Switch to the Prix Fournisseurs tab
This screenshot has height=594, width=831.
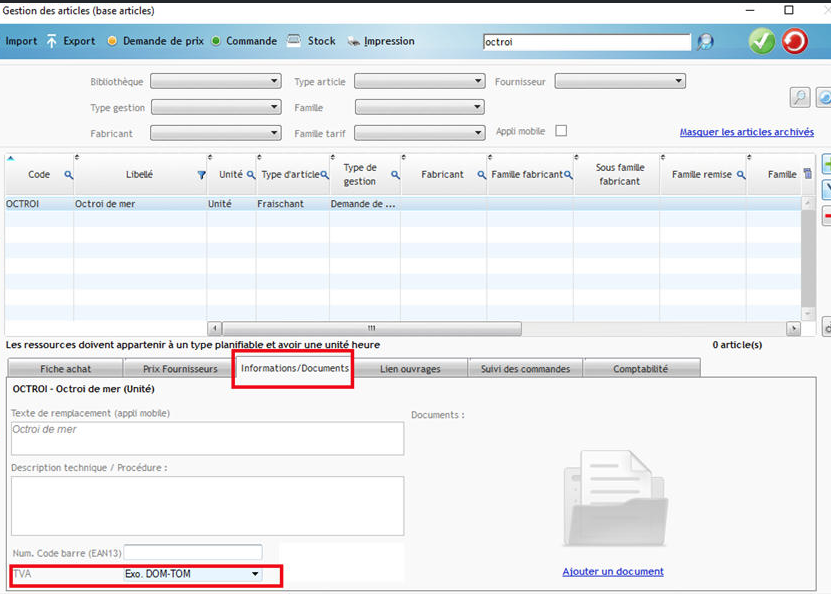coord(177,368)
